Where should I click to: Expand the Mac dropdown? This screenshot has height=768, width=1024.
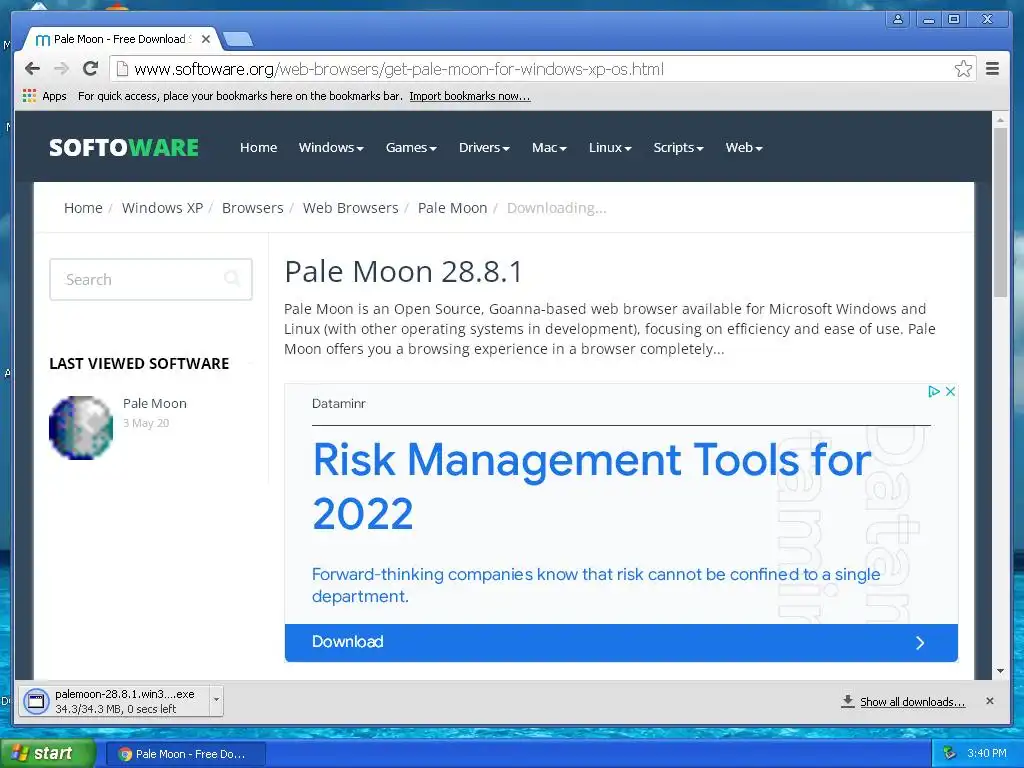[x=549, y=148]
